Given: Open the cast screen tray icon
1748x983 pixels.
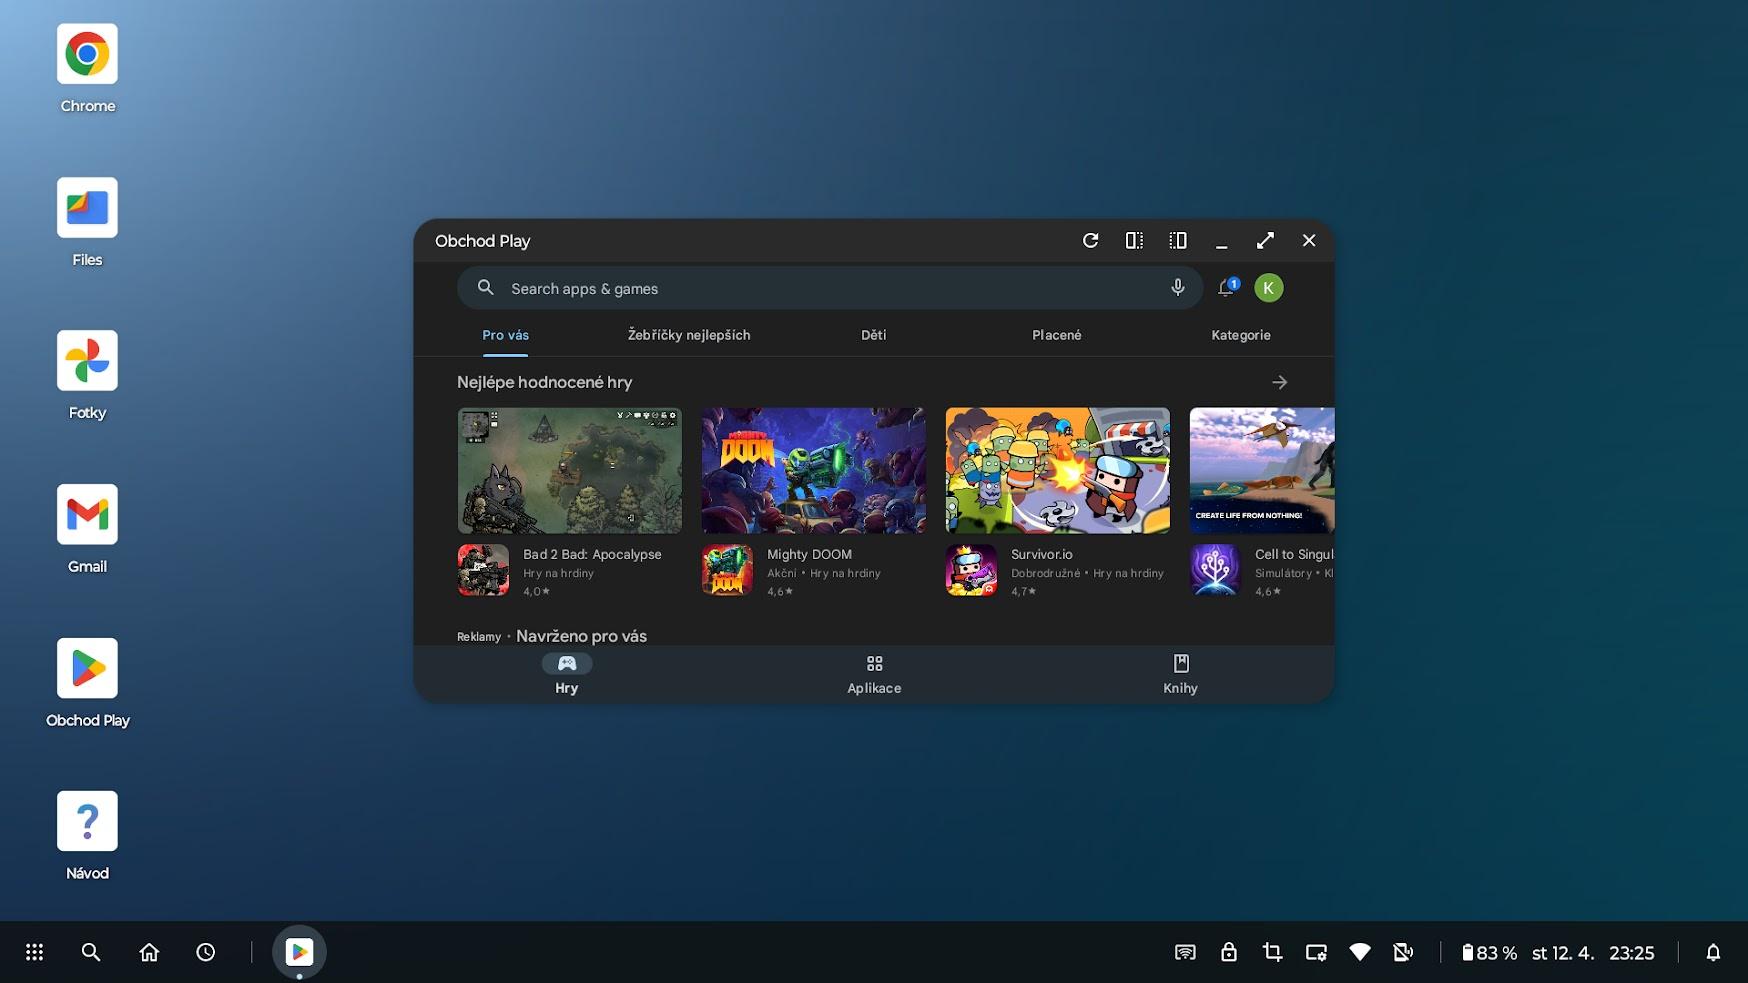Looking at the screenshot, I should pyautogui.click(x=1185, y=952).
